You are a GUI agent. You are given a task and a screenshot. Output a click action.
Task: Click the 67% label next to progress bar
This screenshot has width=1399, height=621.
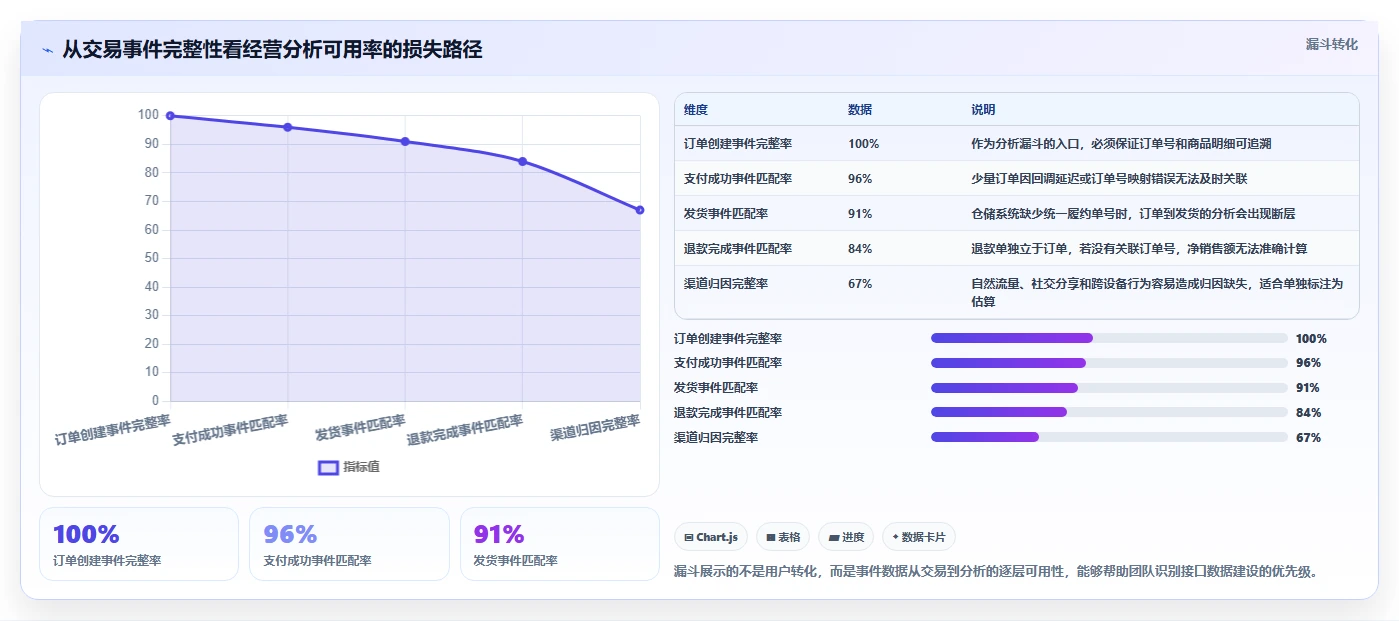pos(1308,437)
